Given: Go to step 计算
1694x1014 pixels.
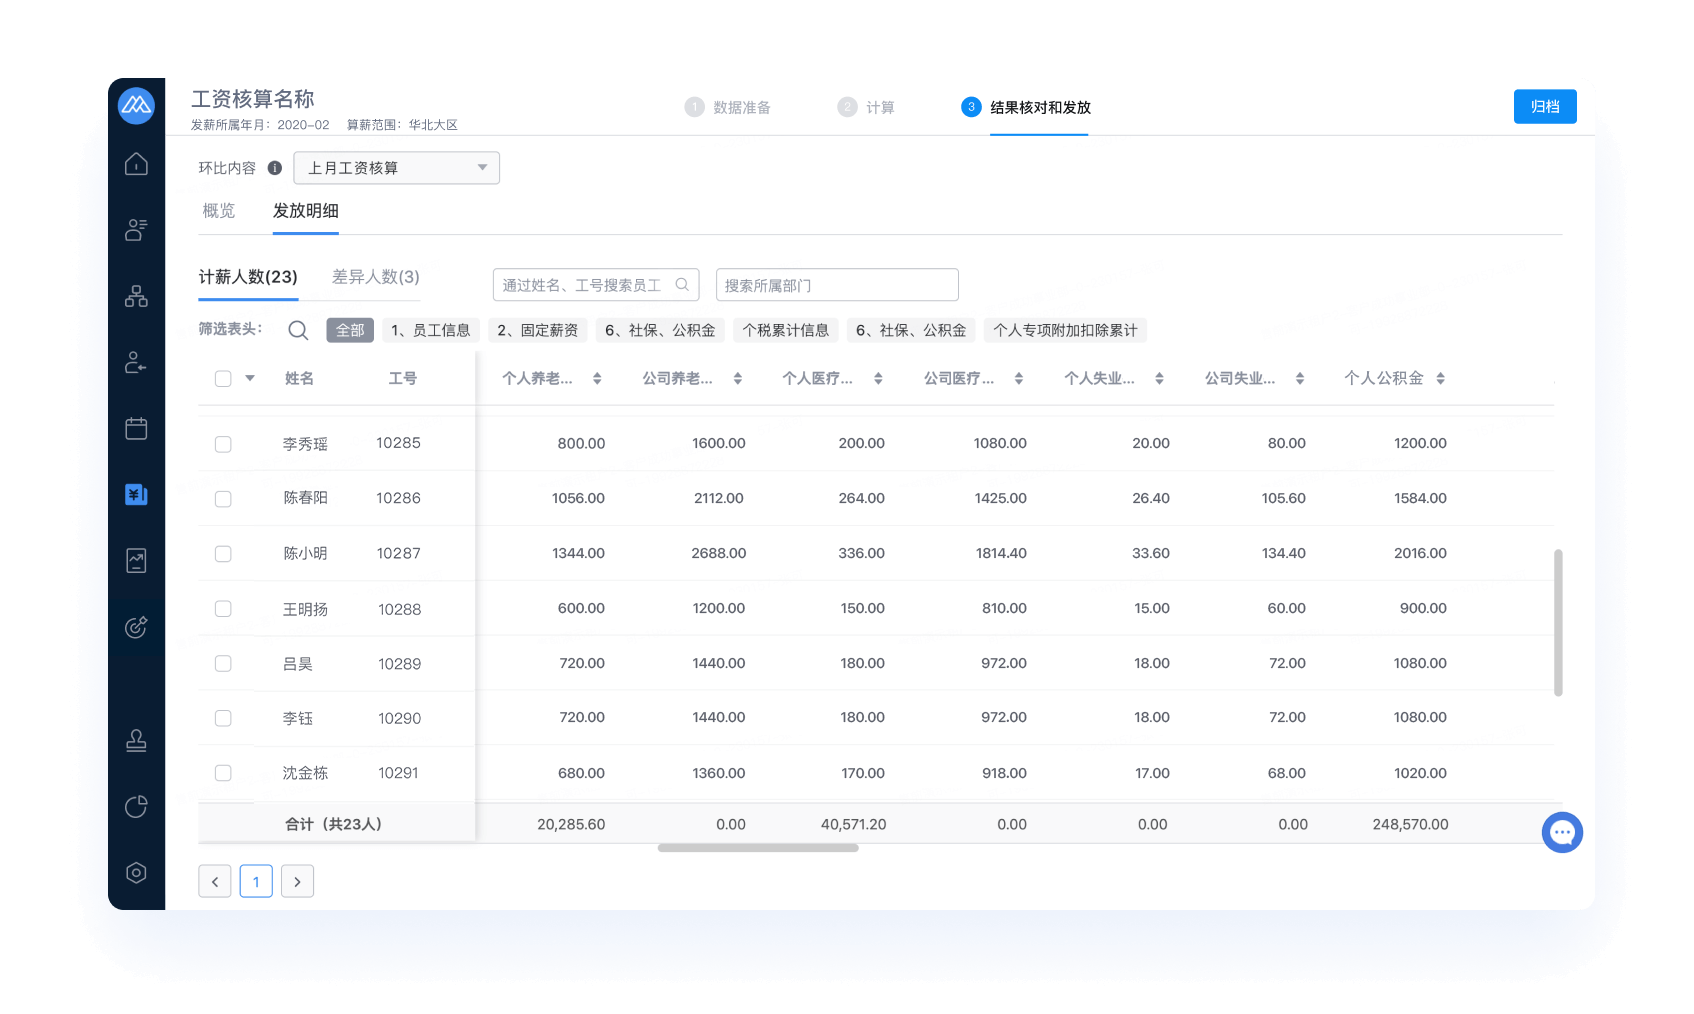Looking at the screenshot, I should click(x=866, y=107).
